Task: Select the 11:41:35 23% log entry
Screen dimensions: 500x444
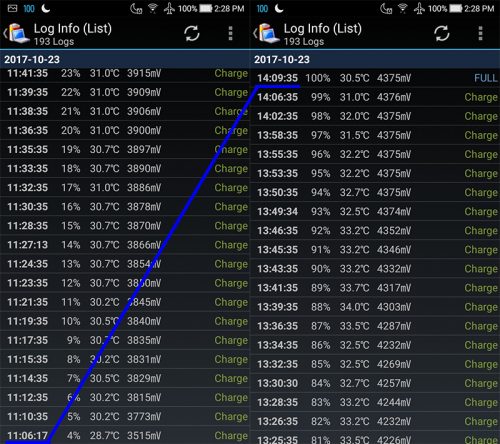Action: 125,73
